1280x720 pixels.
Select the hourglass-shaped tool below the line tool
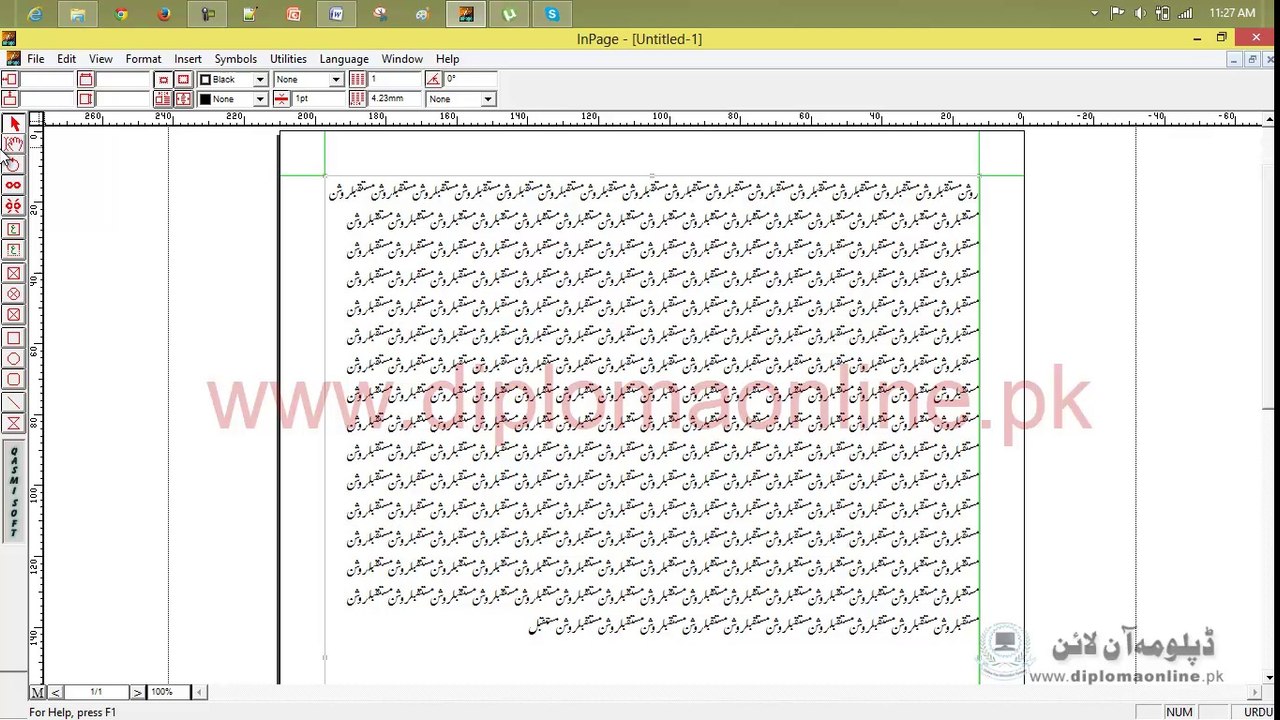pyautogui.click(x=14, y=424)
